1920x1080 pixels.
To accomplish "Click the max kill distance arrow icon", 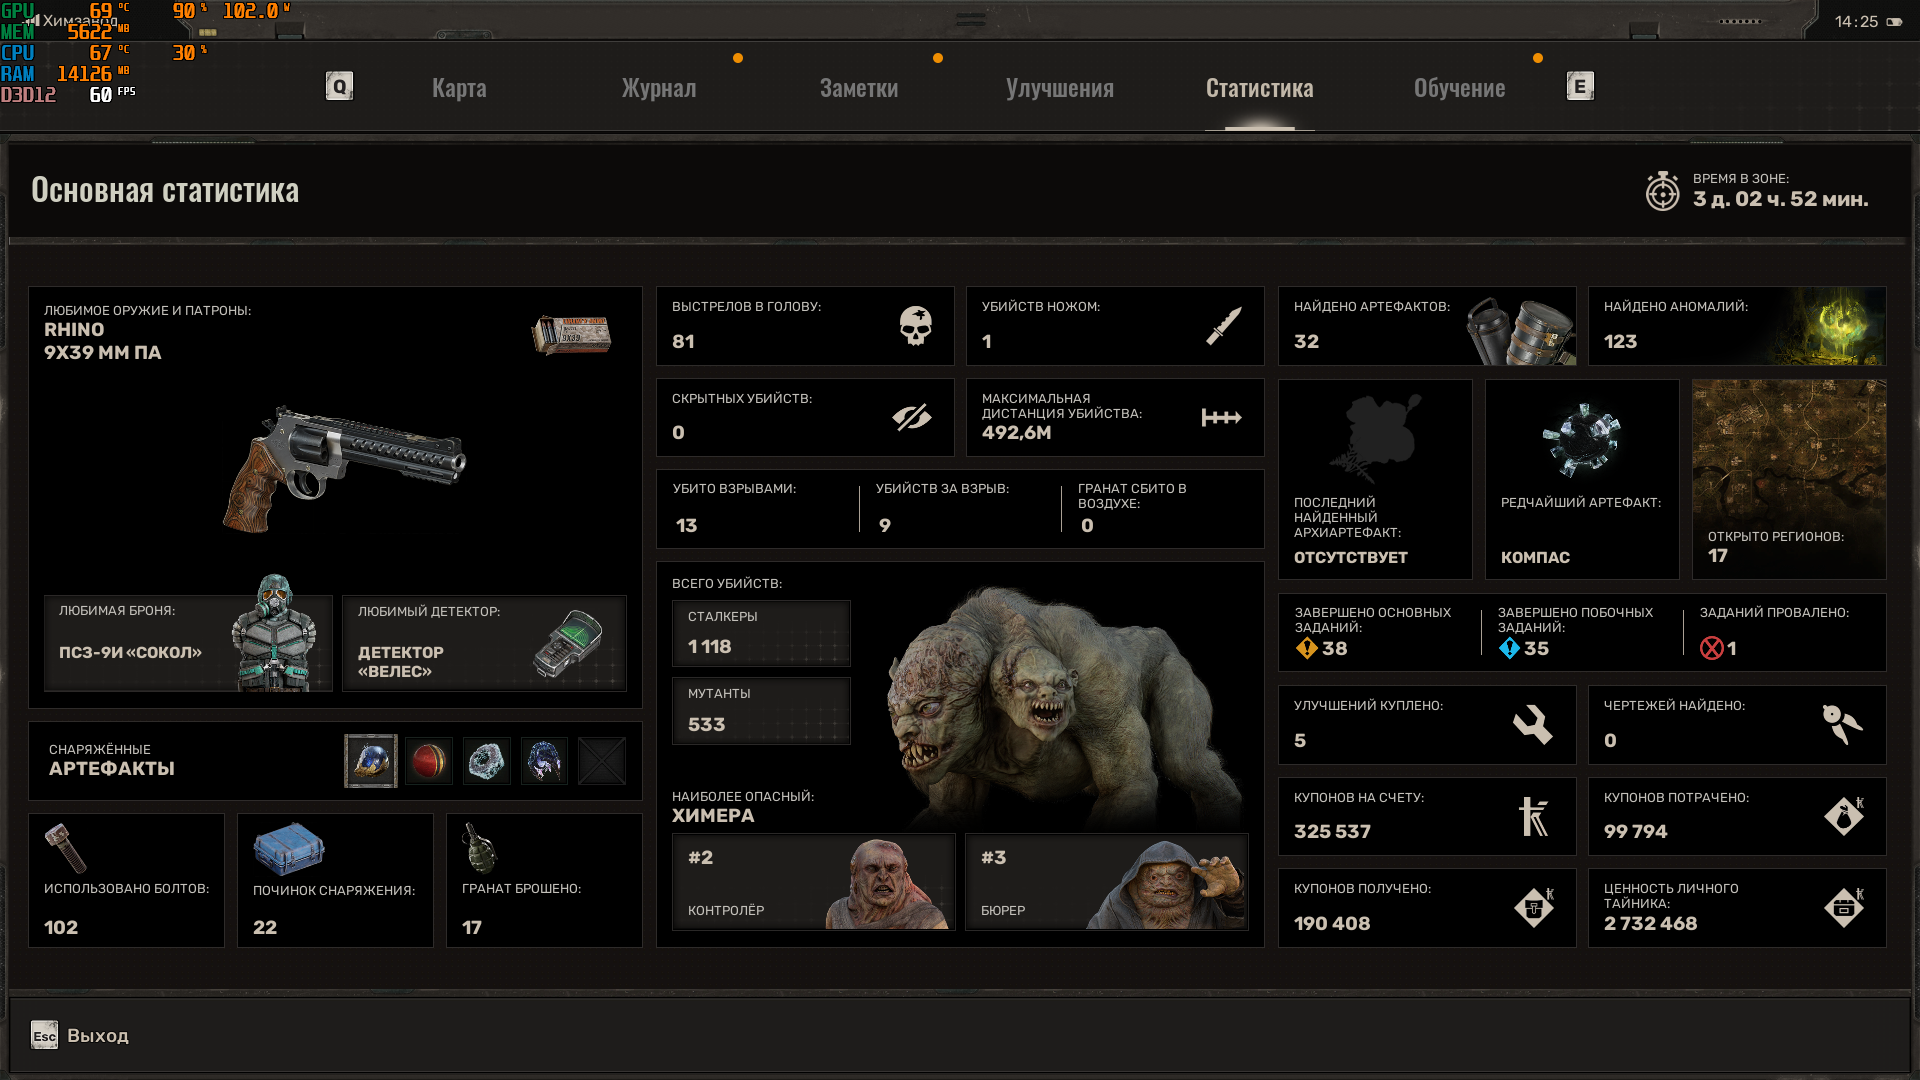I will 1221,417.
